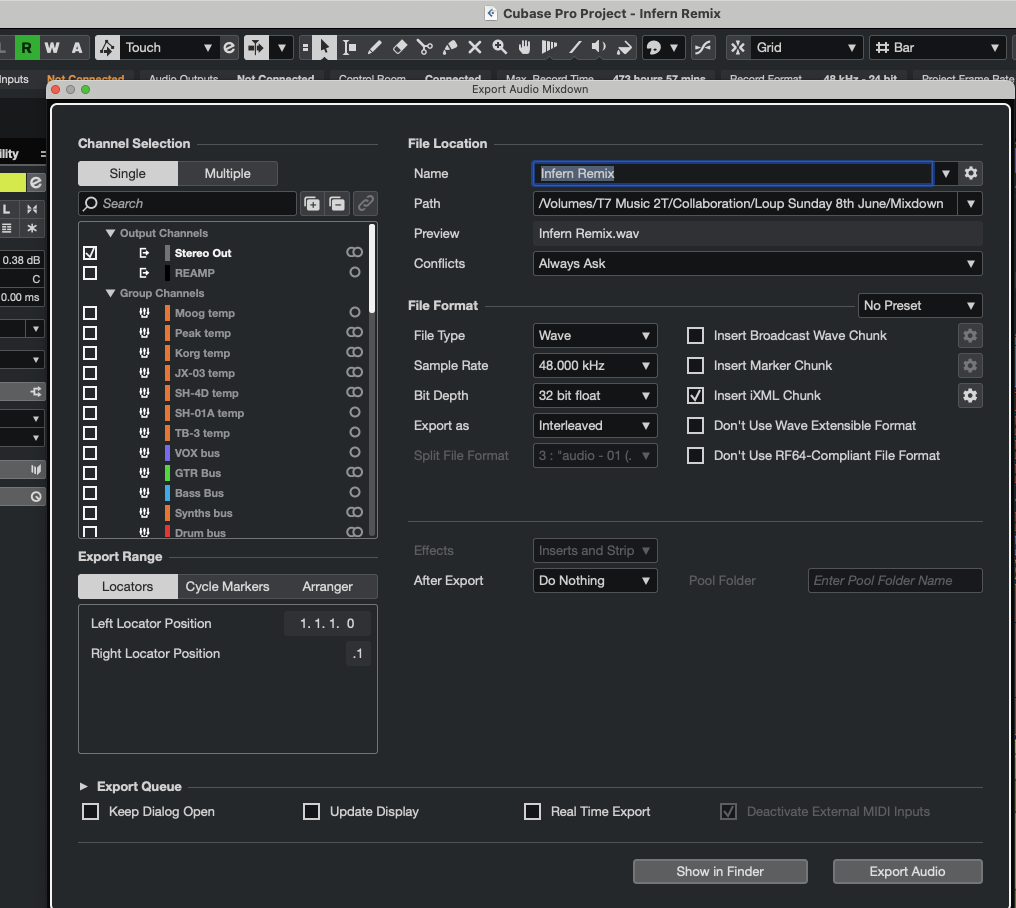Toggle the channel link chain icon
Screen dimensions: 1016x908
[x=366, y=204]
